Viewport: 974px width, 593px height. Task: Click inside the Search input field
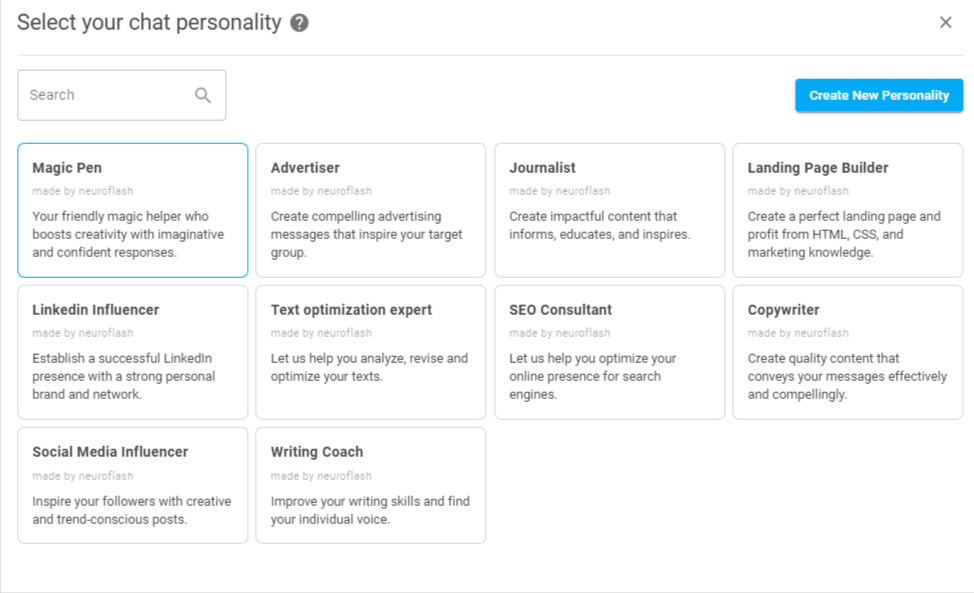click(110, 94)
